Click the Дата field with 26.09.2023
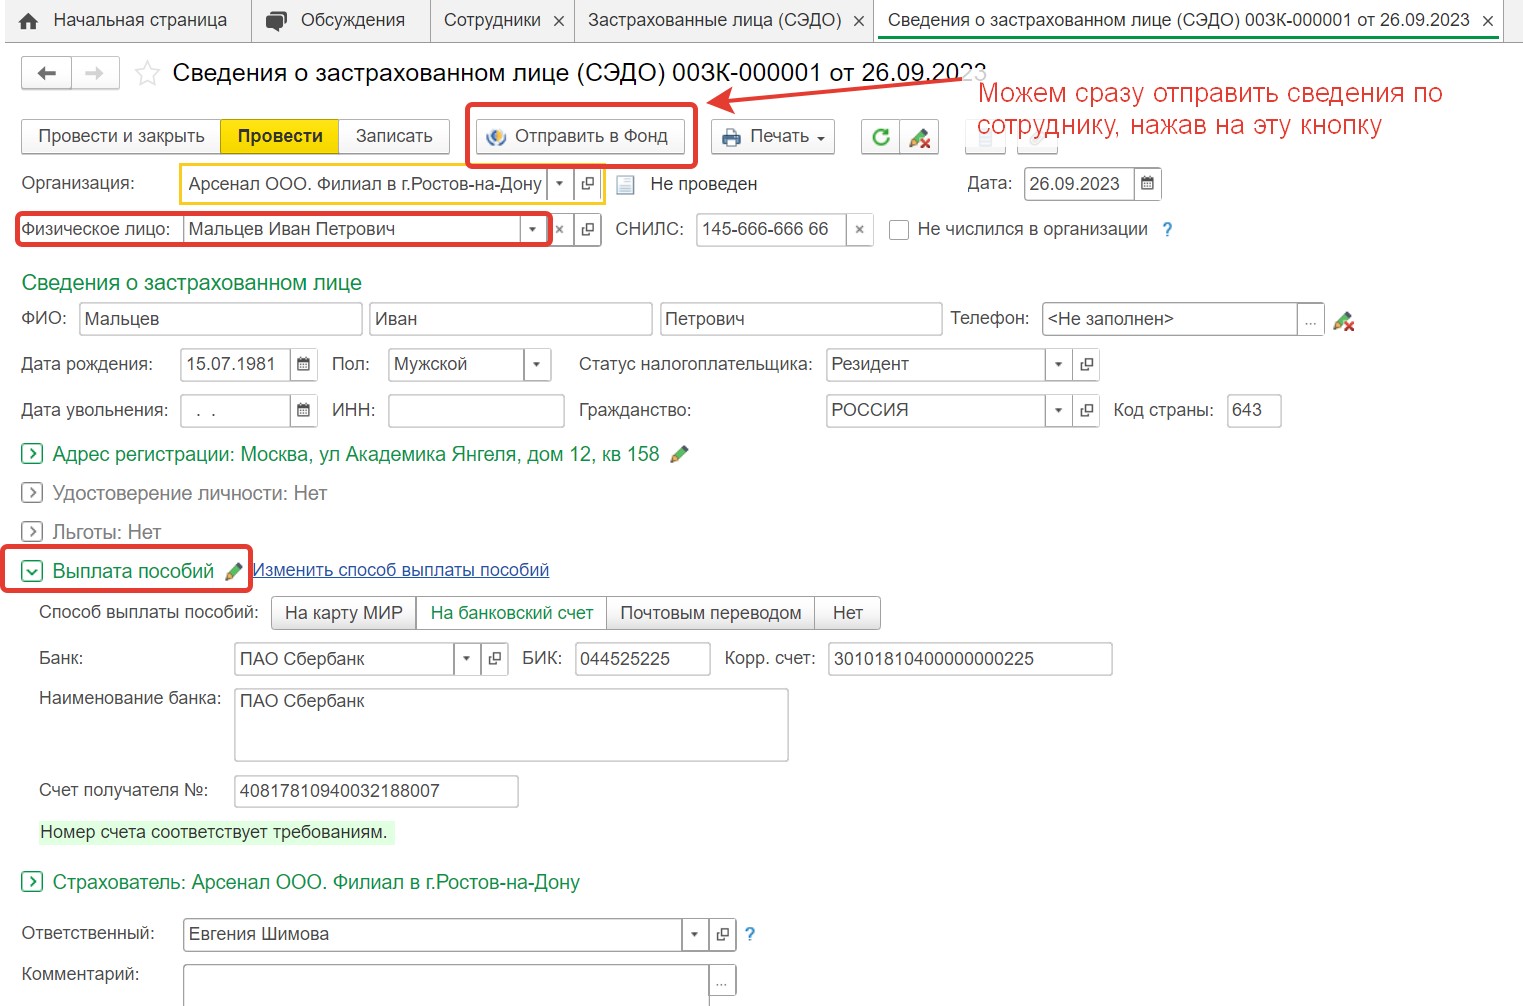The image size is (1523, 1006). click(1079, 184)
